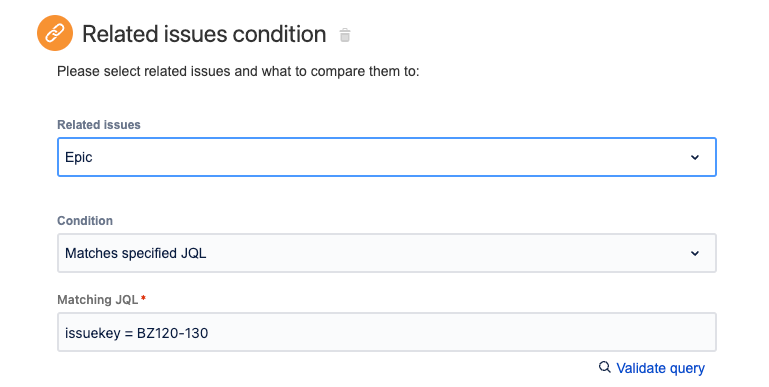Click the Condition field label
The width and height of the screenshot is (769, 387).
85,221
